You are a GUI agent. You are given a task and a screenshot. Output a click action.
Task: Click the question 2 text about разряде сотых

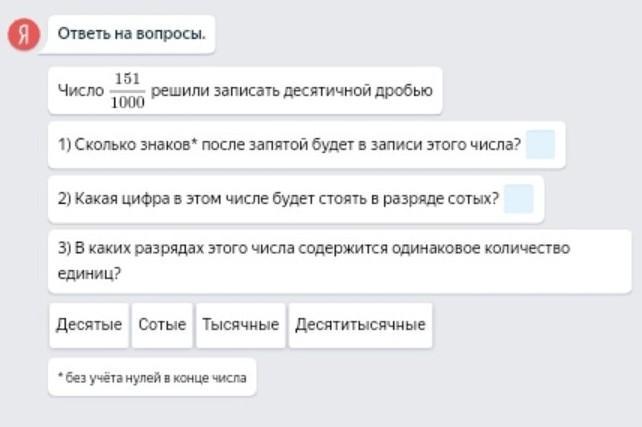point(280,198)
